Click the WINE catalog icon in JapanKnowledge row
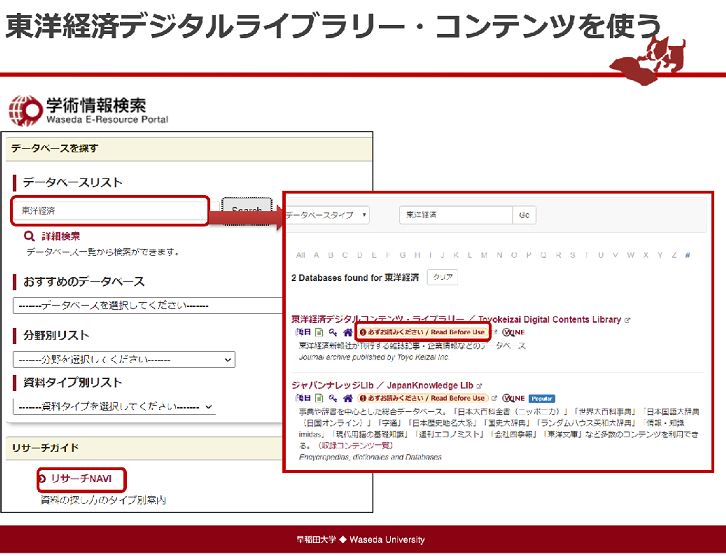The height and width of the screenshot is (556, 726). [513, 398]
